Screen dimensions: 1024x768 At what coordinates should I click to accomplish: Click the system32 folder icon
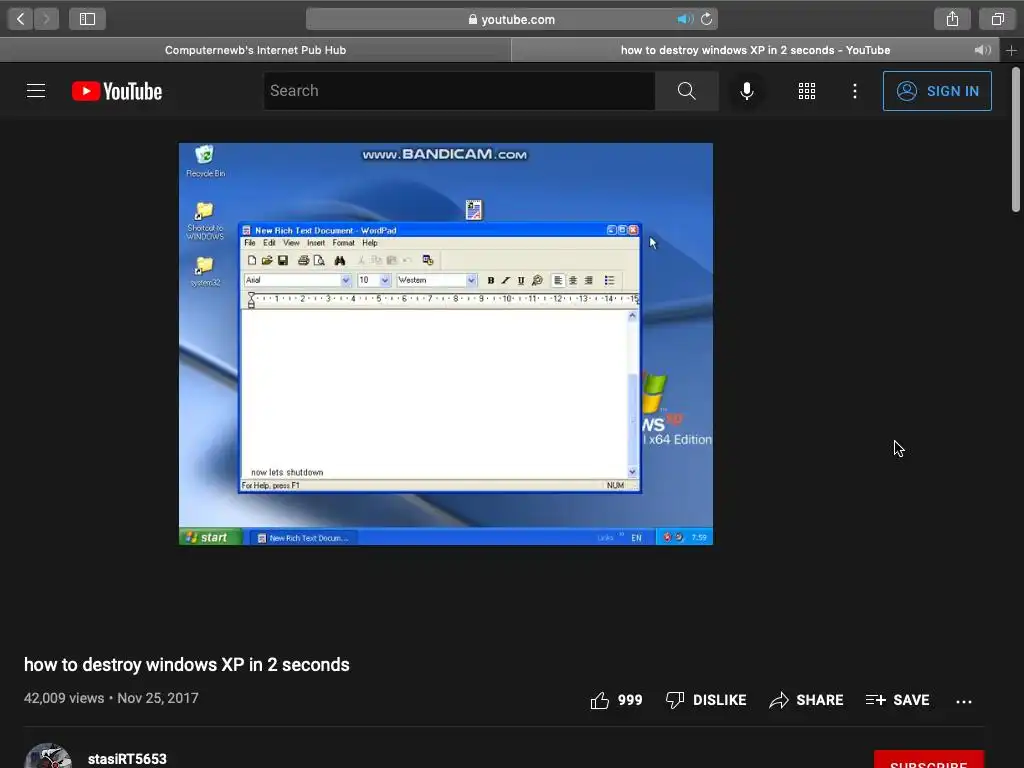[x=205, y=271]
